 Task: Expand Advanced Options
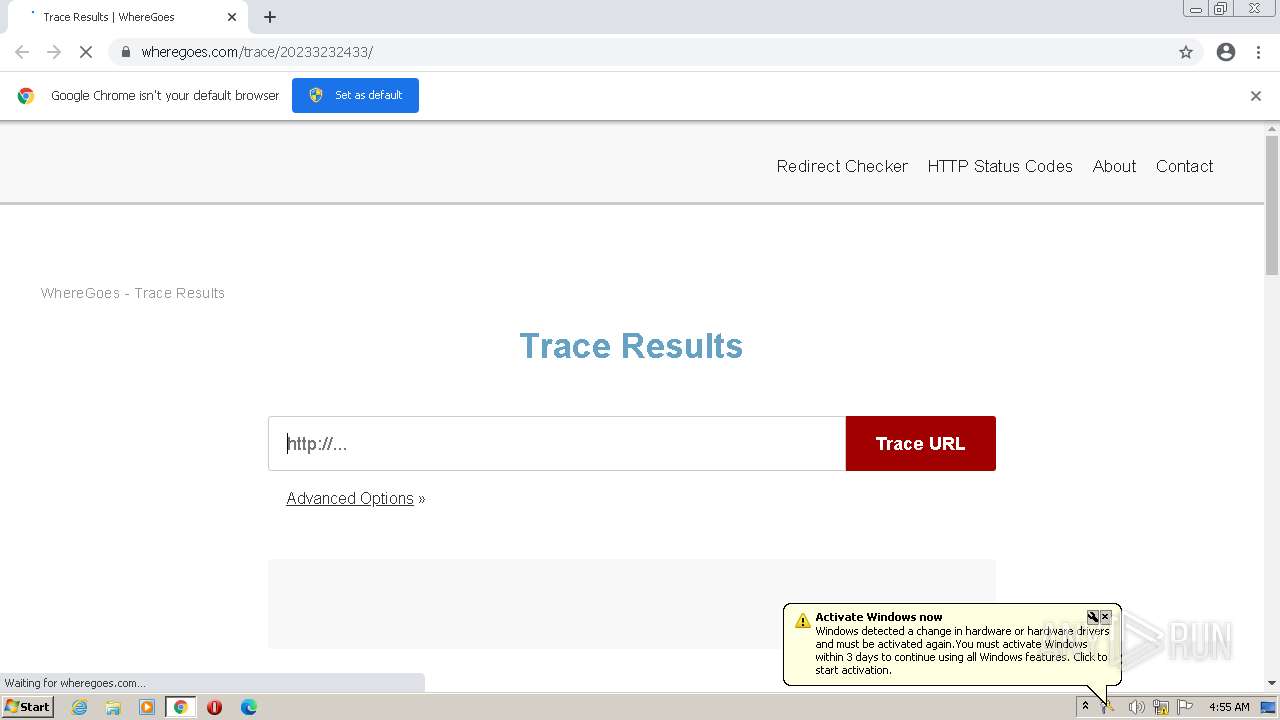(350, 498)
